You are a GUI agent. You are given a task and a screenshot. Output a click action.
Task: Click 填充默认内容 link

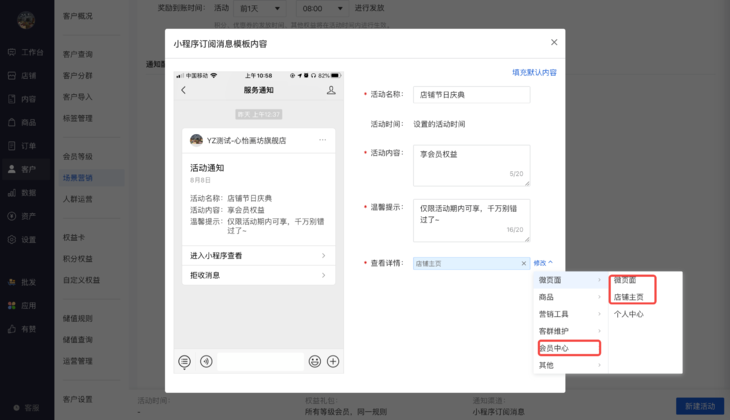(x=534, y=73)
